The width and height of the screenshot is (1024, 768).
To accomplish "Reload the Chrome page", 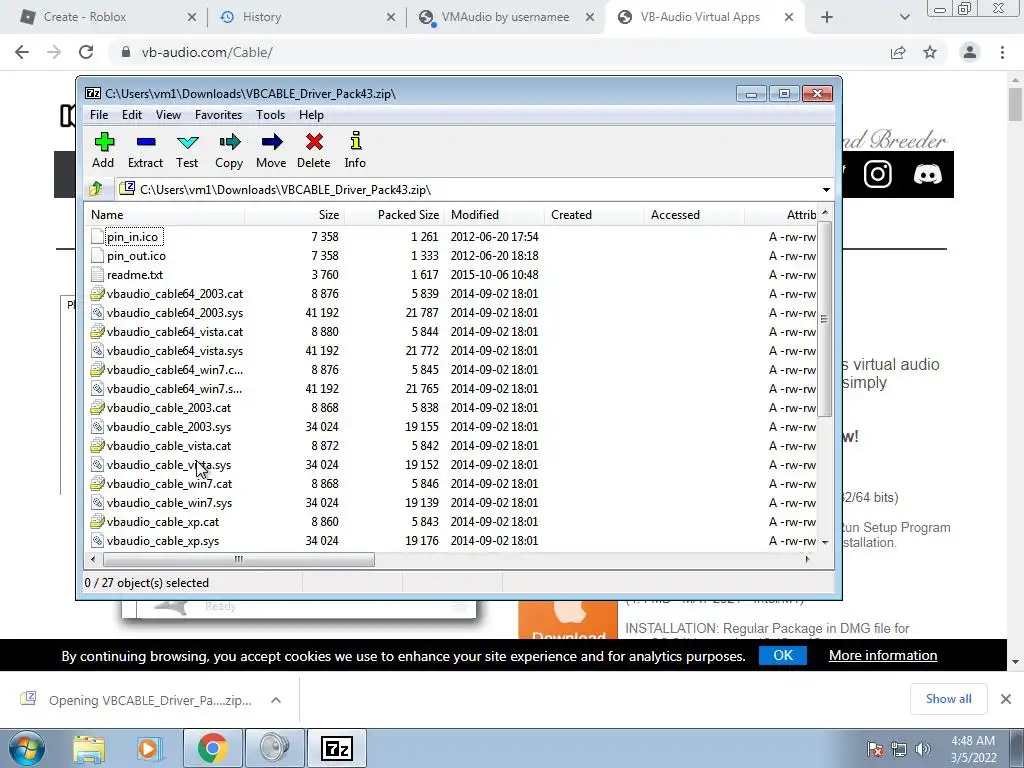I will [x=86, y=52].
